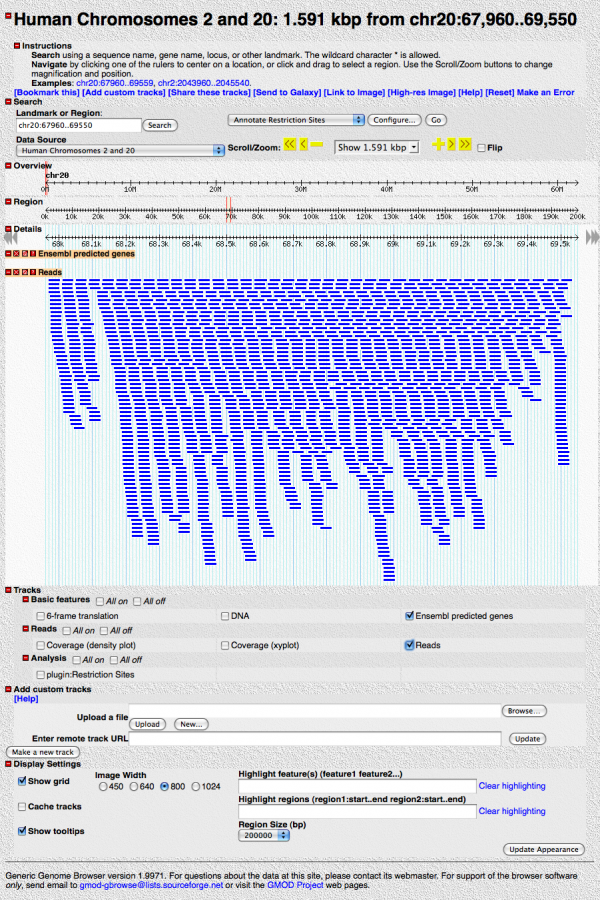This screenshot has width=600, height=900.
Task: Collapse the Reads track group in Tracks
Action: tap(26, 629)
